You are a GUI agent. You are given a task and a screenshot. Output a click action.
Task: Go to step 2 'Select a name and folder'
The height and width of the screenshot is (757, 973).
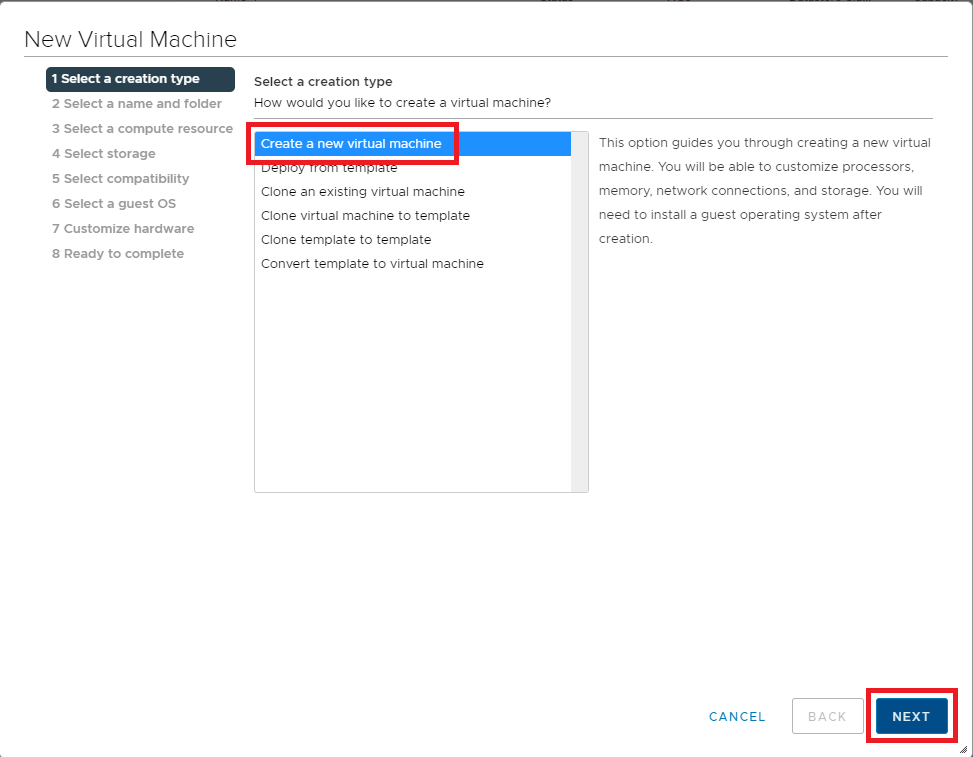(137, 104)
